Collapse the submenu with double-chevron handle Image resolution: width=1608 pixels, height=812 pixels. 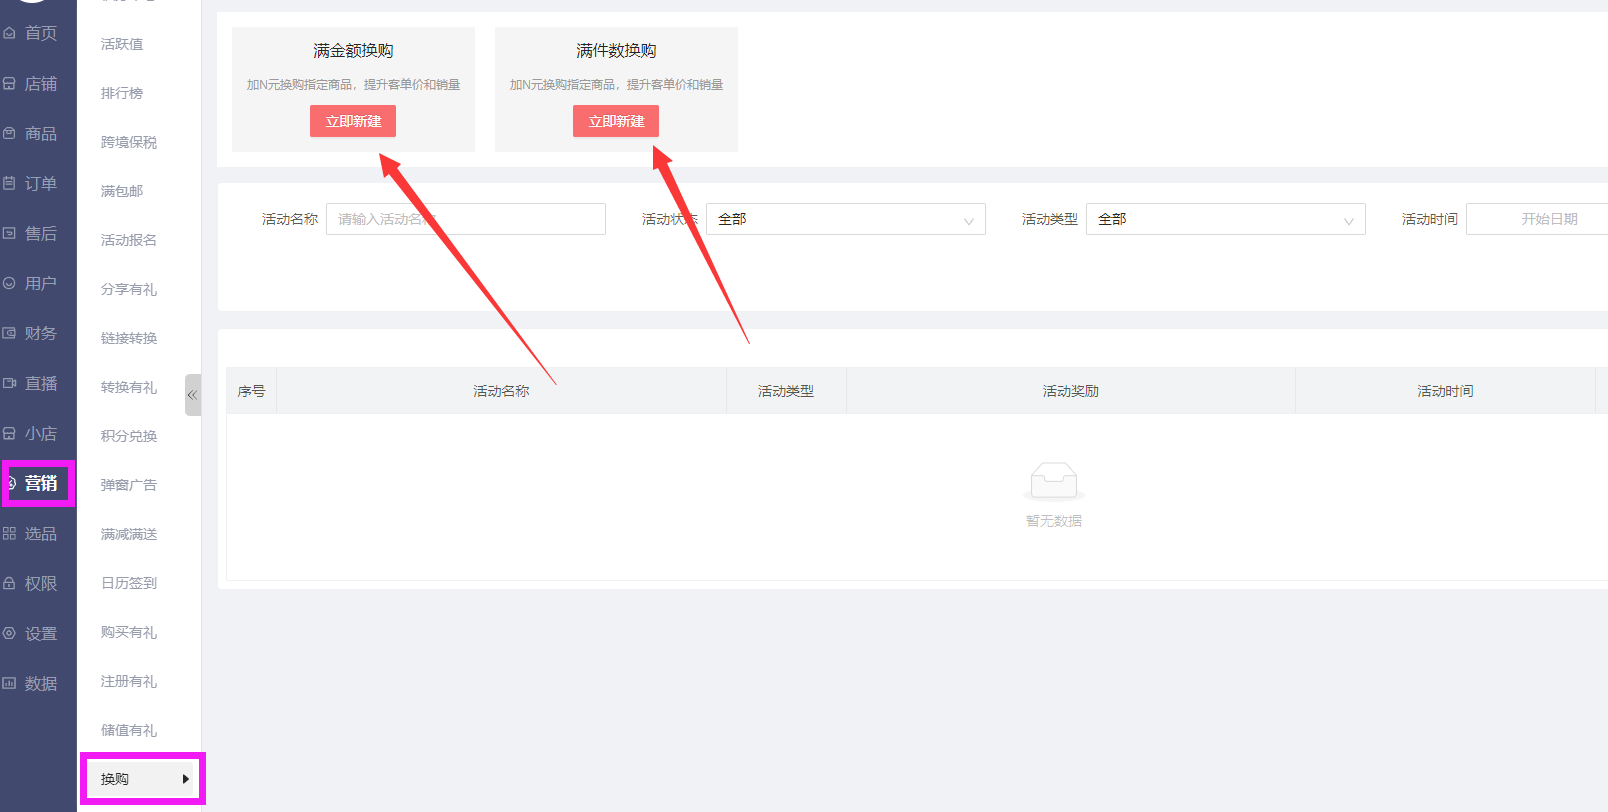click(192, 395)
